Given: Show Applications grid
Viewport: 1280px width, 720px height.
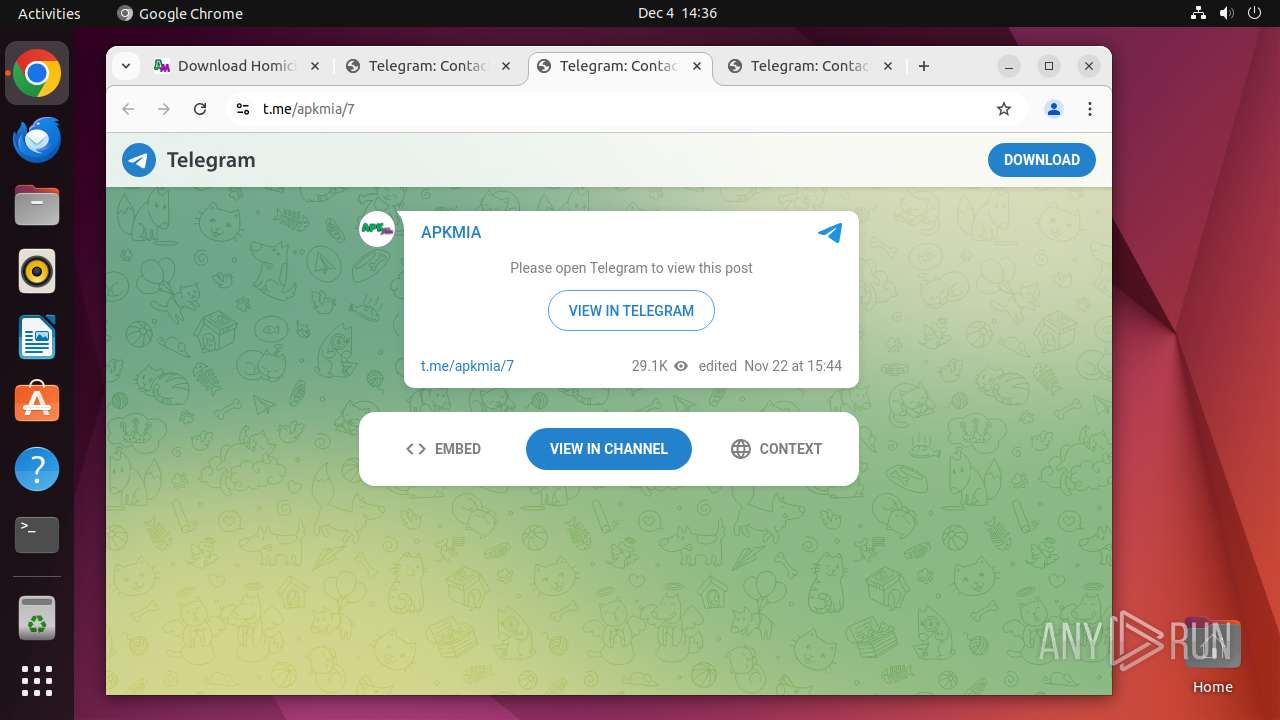Looking at the screenshot, I should 37,681.
